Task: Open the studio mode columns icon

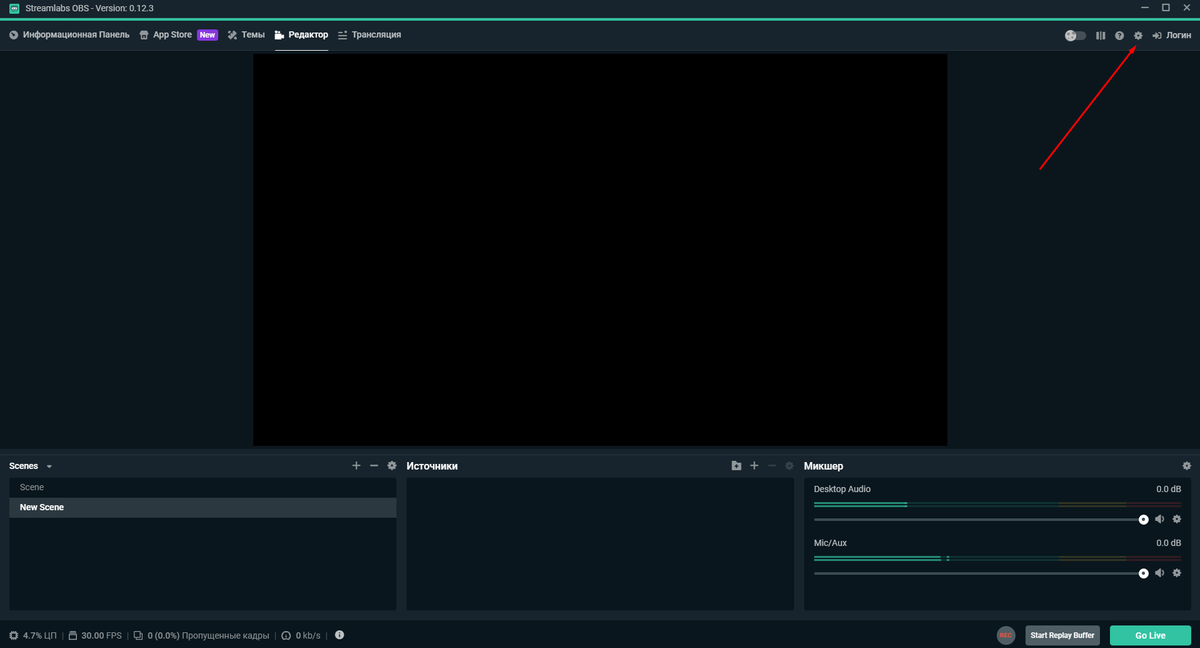Action: pyautogui.click(x=1100, y=35)
